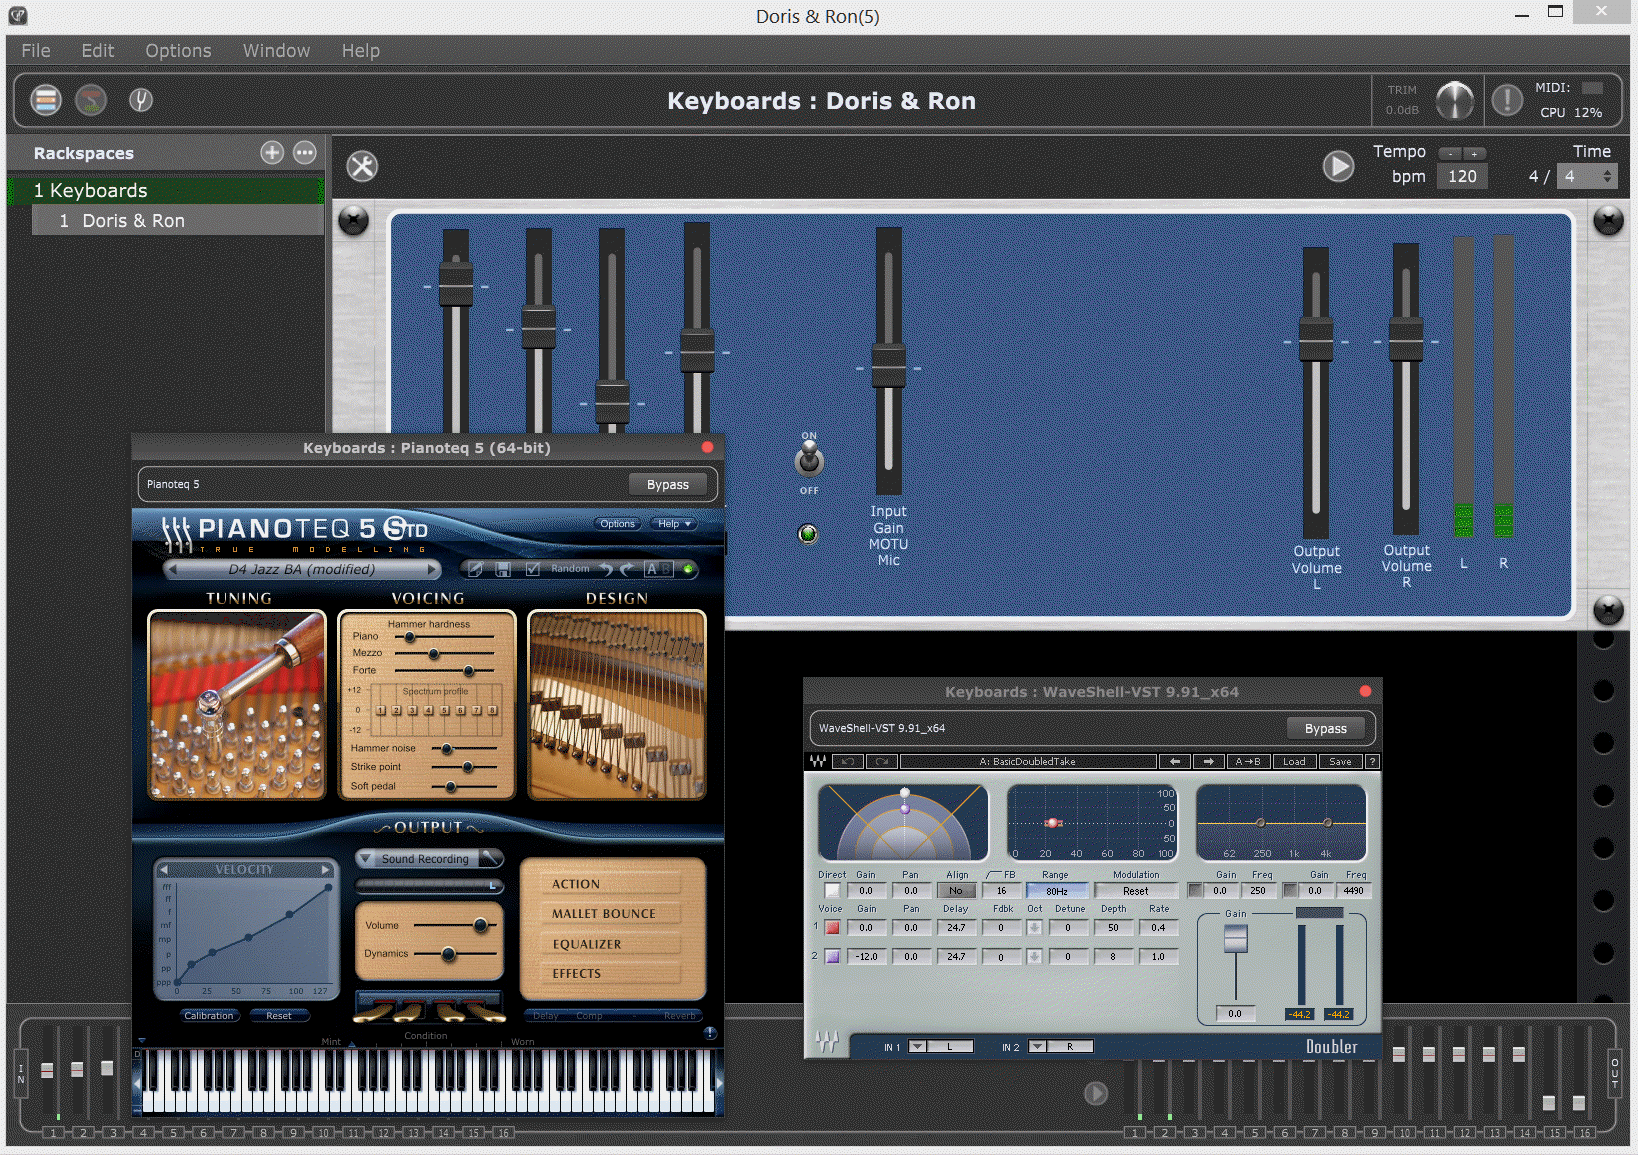Screen dimensions: 1638x1155
Task: Open the Window menu
Action: pos(275,50)
